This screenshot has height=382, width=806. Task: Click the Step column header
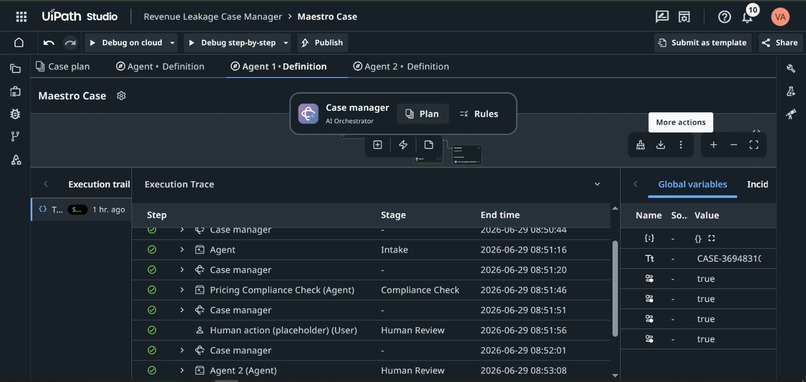pyautogui.click(x=156, y=215)
